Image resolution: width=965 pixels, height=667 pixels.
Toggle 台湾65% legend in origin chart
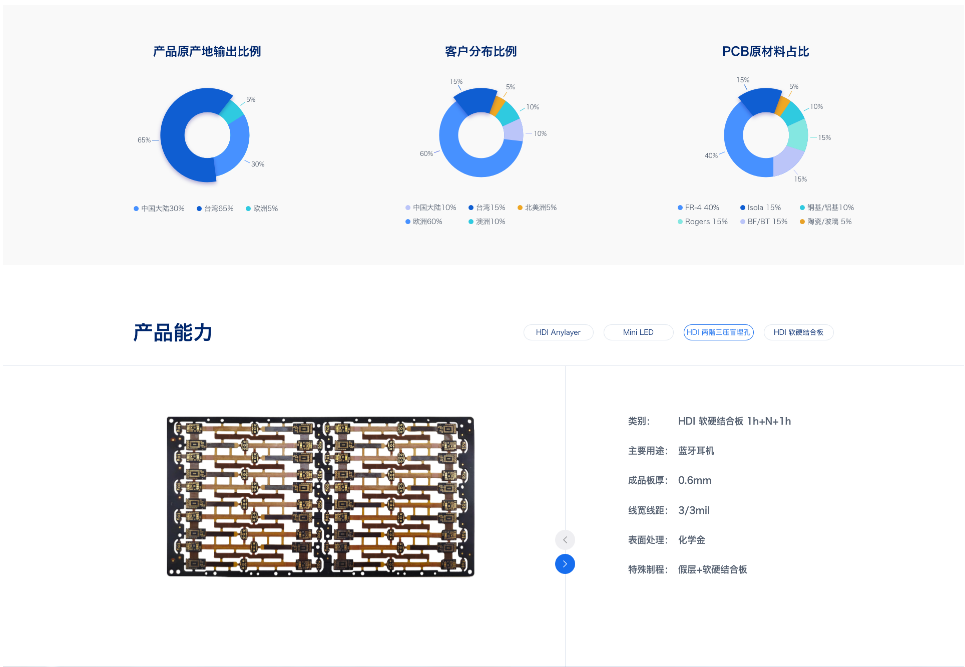pos(214,208)
